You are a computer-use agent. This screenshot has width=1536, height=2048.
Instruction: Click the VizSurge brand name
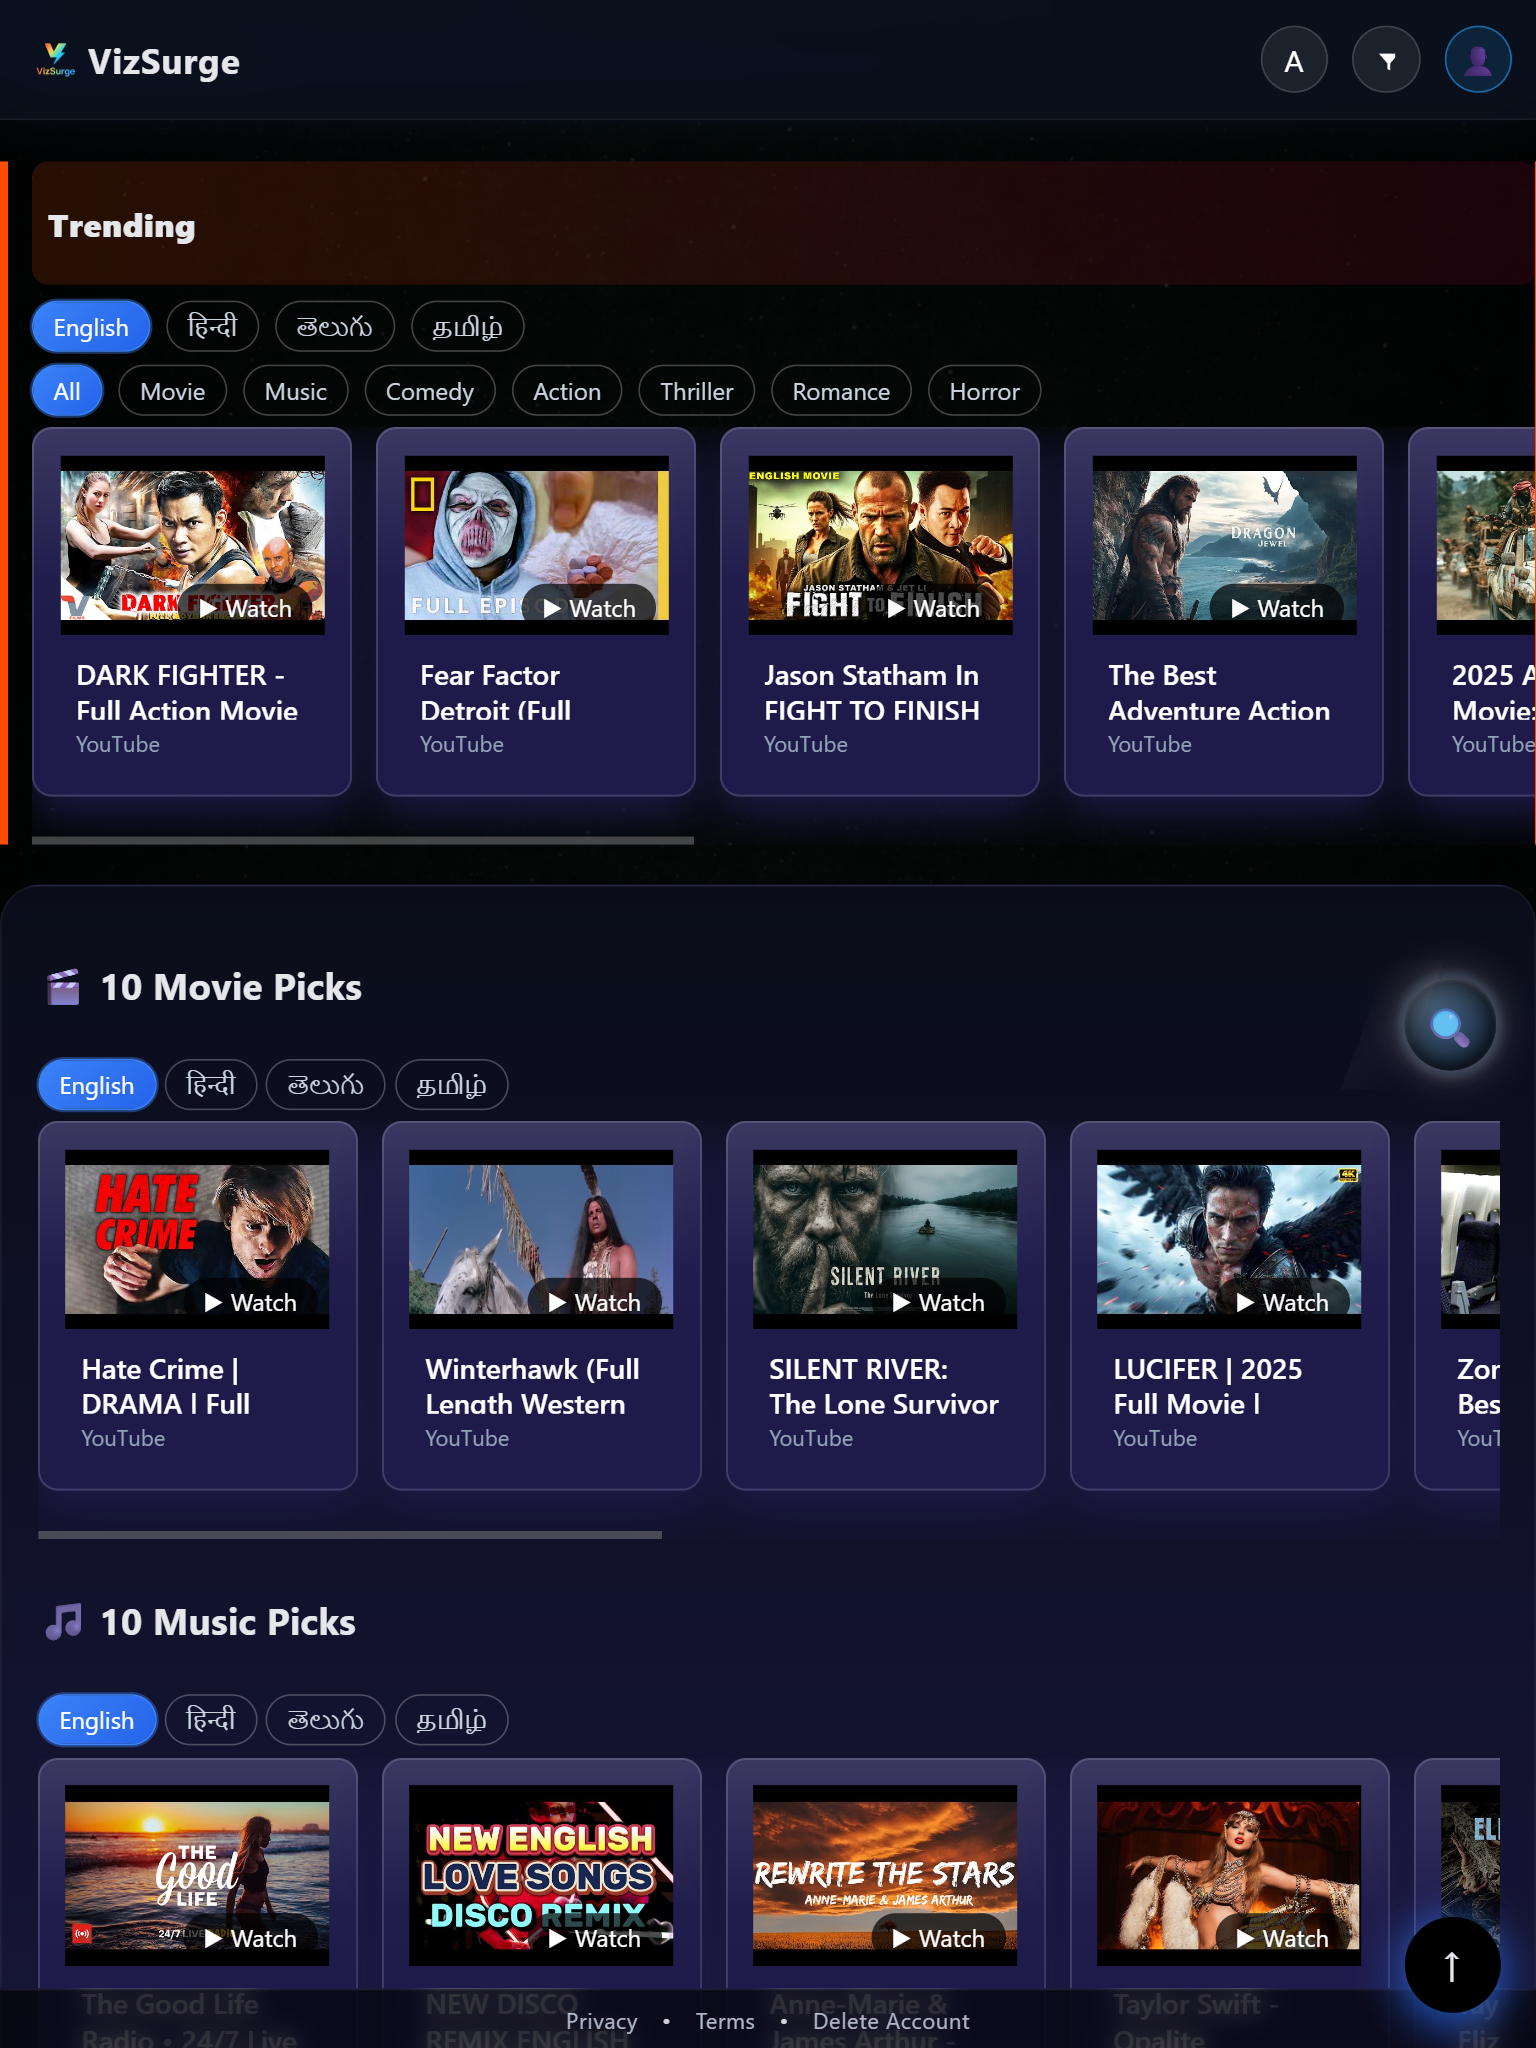pos(164,62)
